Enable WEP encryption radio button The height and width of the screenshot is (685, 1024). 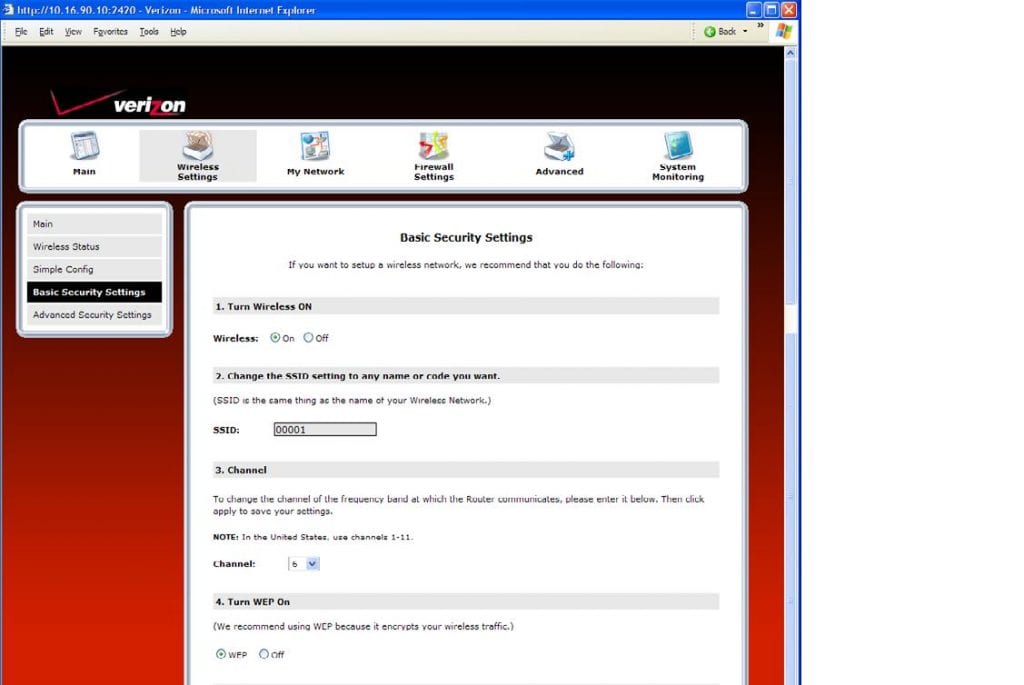coord(223,654)
